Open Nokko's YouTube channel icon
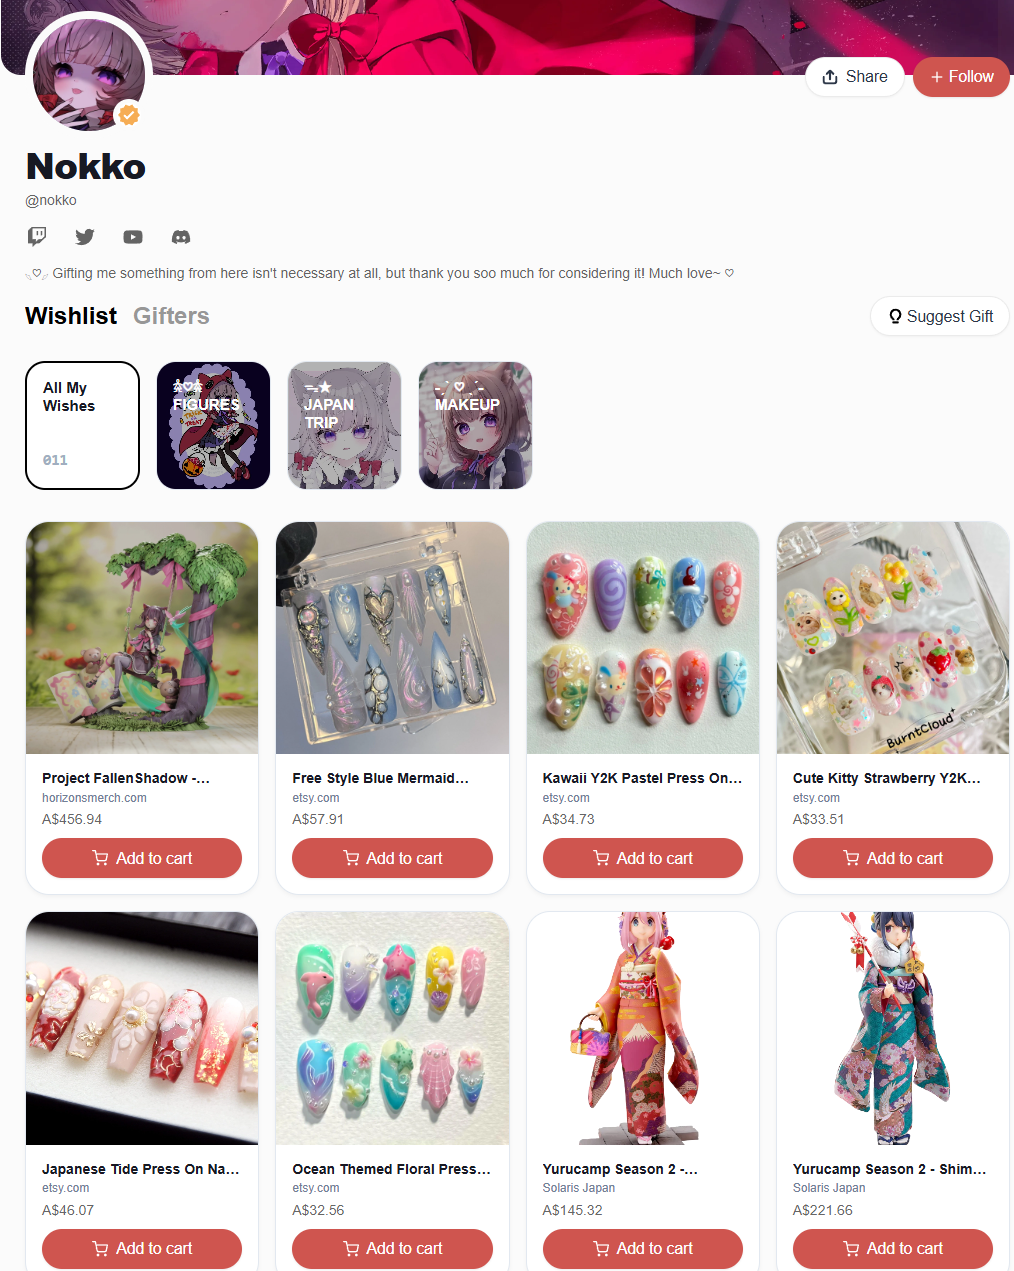 (133, 237)
